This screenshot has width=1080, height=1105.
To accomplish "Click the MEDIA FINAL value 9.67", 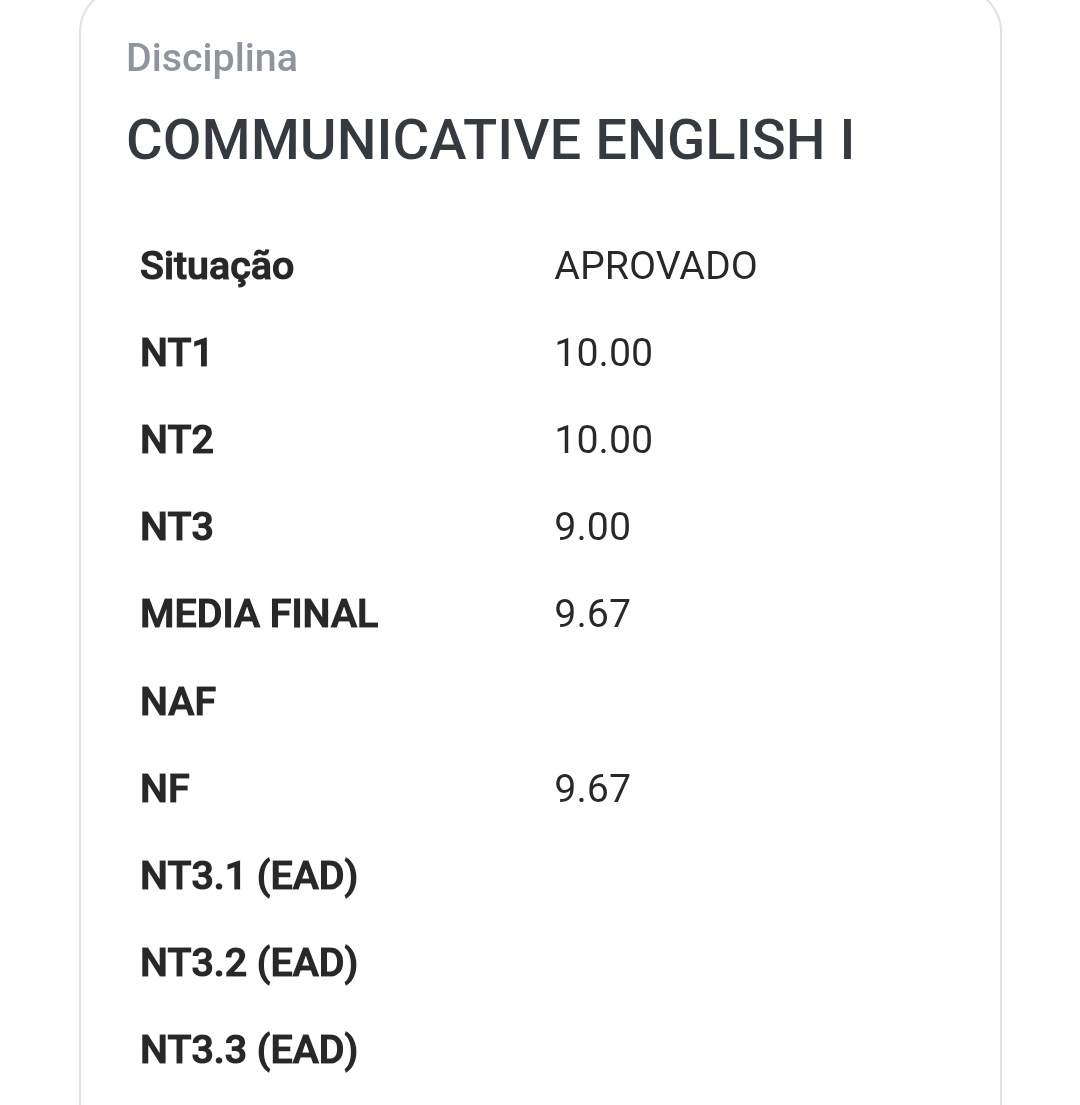I will pos(592,614).
